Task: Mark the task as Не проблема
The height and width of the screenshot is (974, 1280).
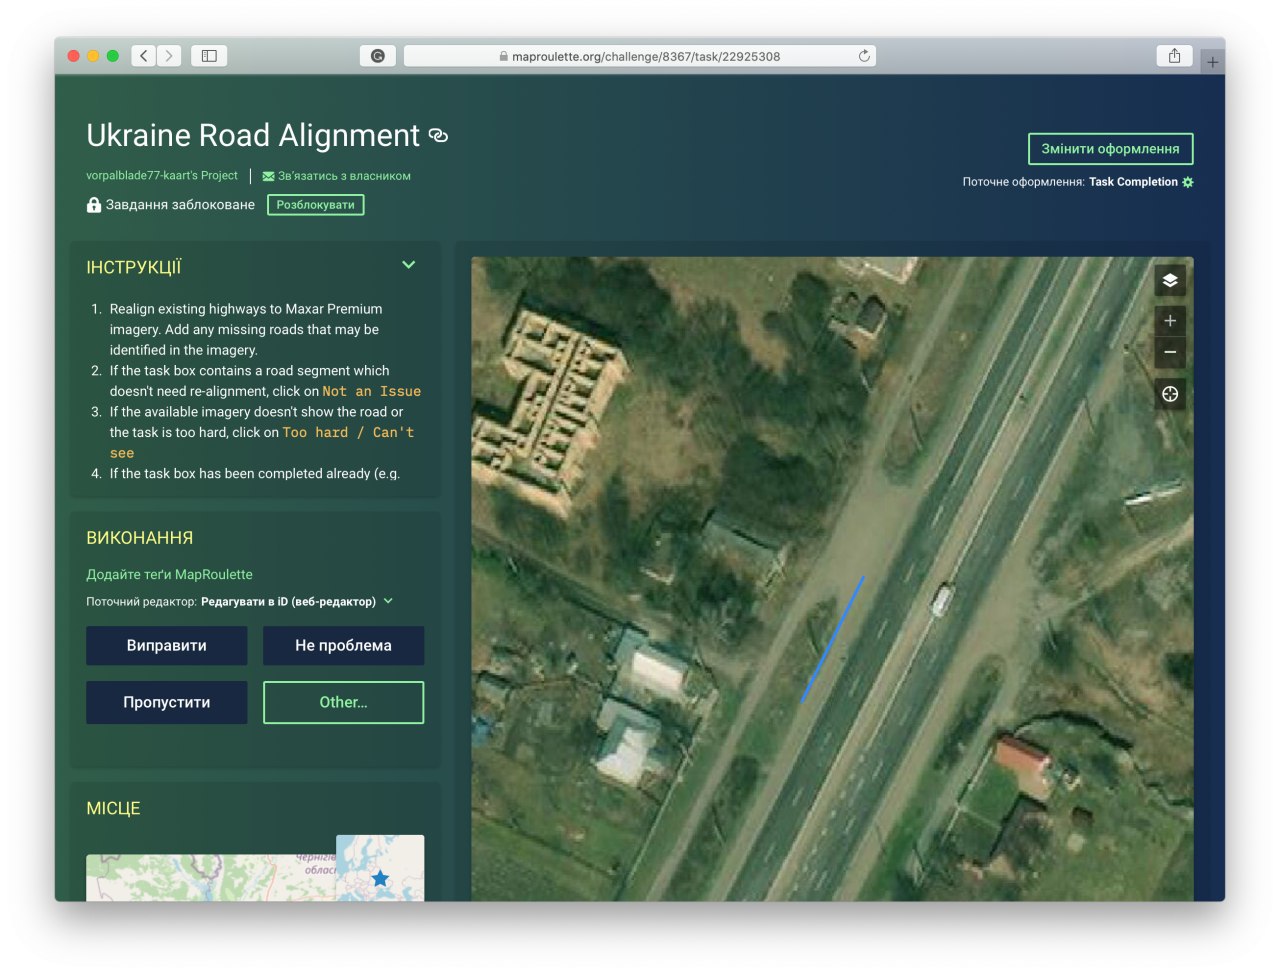Action: [x=343, y=646]
